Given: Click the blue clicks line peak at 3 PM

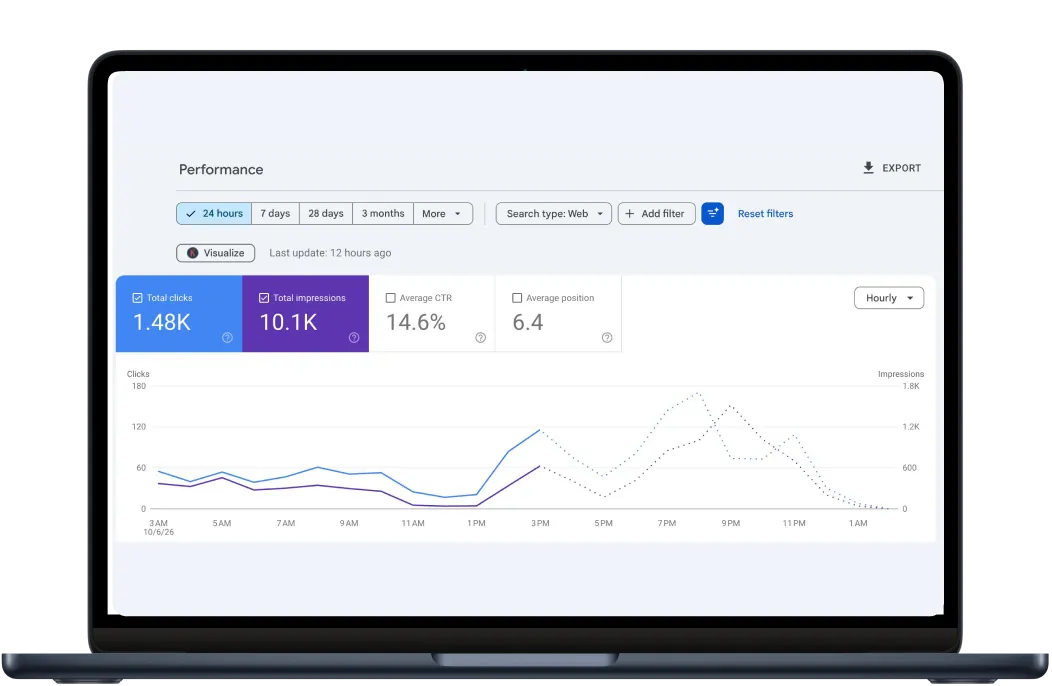Looking at the screenshot, I should tap(539, 430).
